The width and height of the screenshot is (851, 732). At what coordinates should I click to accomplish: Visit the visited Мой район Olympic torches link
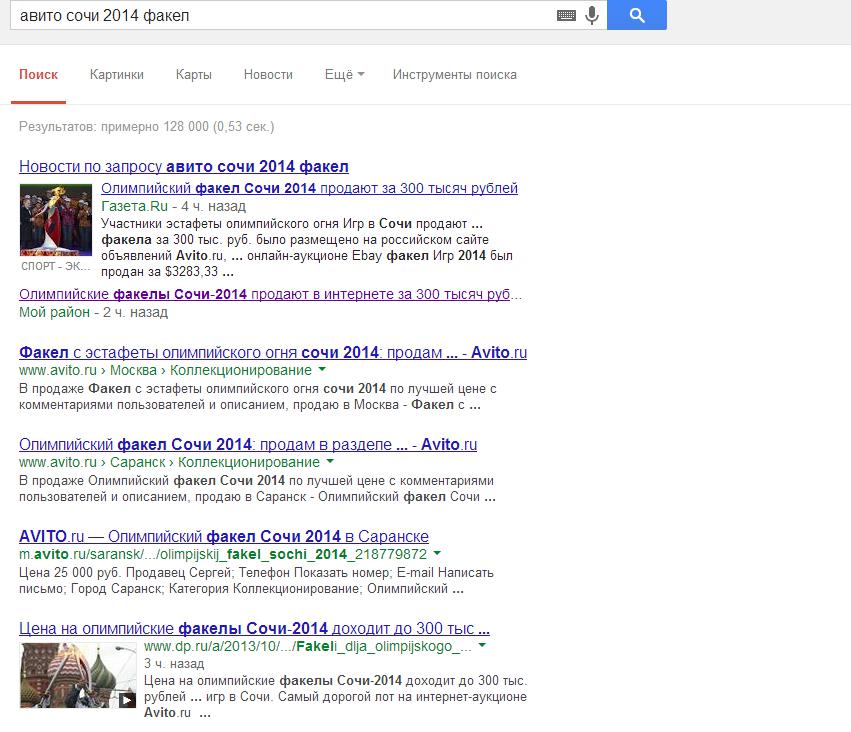point(270,294)
